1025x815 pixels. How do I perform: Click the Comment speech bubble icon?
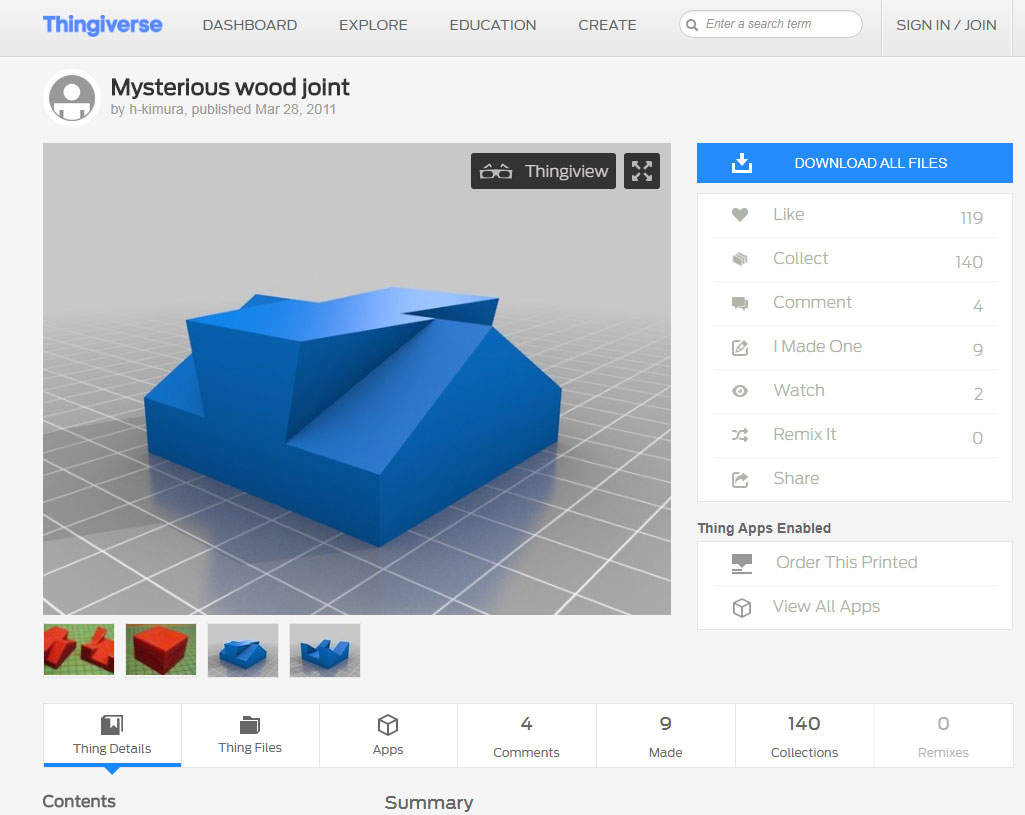coord(740,303)
